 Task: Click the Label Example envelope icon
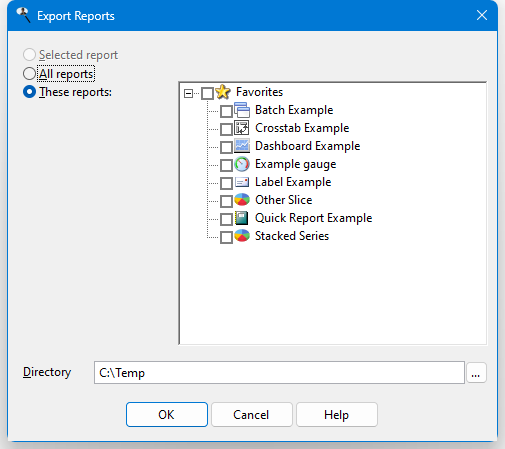tap(242, 182)
